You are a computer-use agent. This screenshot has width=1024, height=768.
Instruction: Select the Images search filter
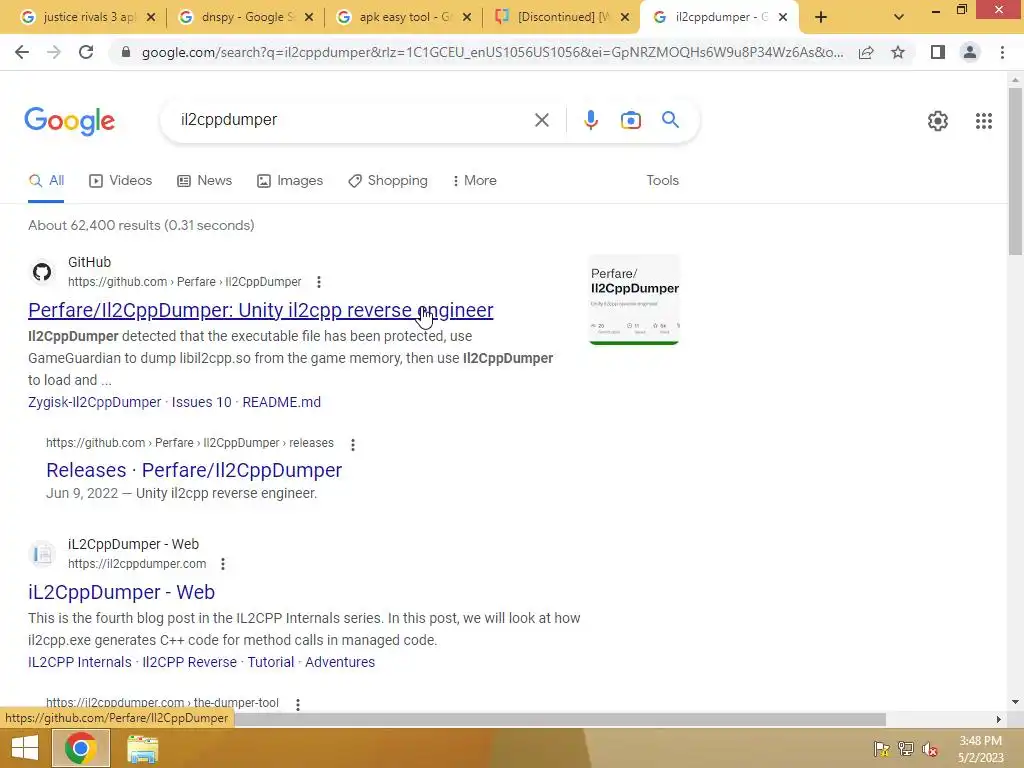coord(290,180)
